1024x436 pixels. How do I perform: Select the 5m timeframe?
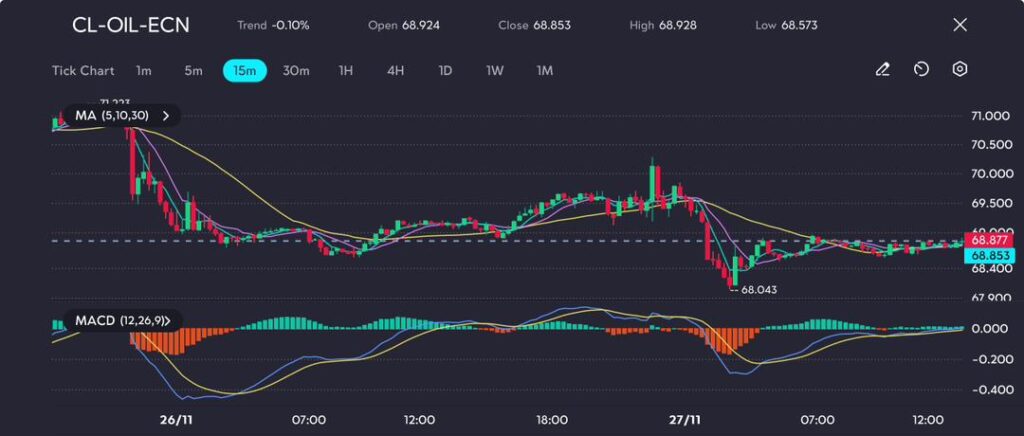[x=193, y=71]
